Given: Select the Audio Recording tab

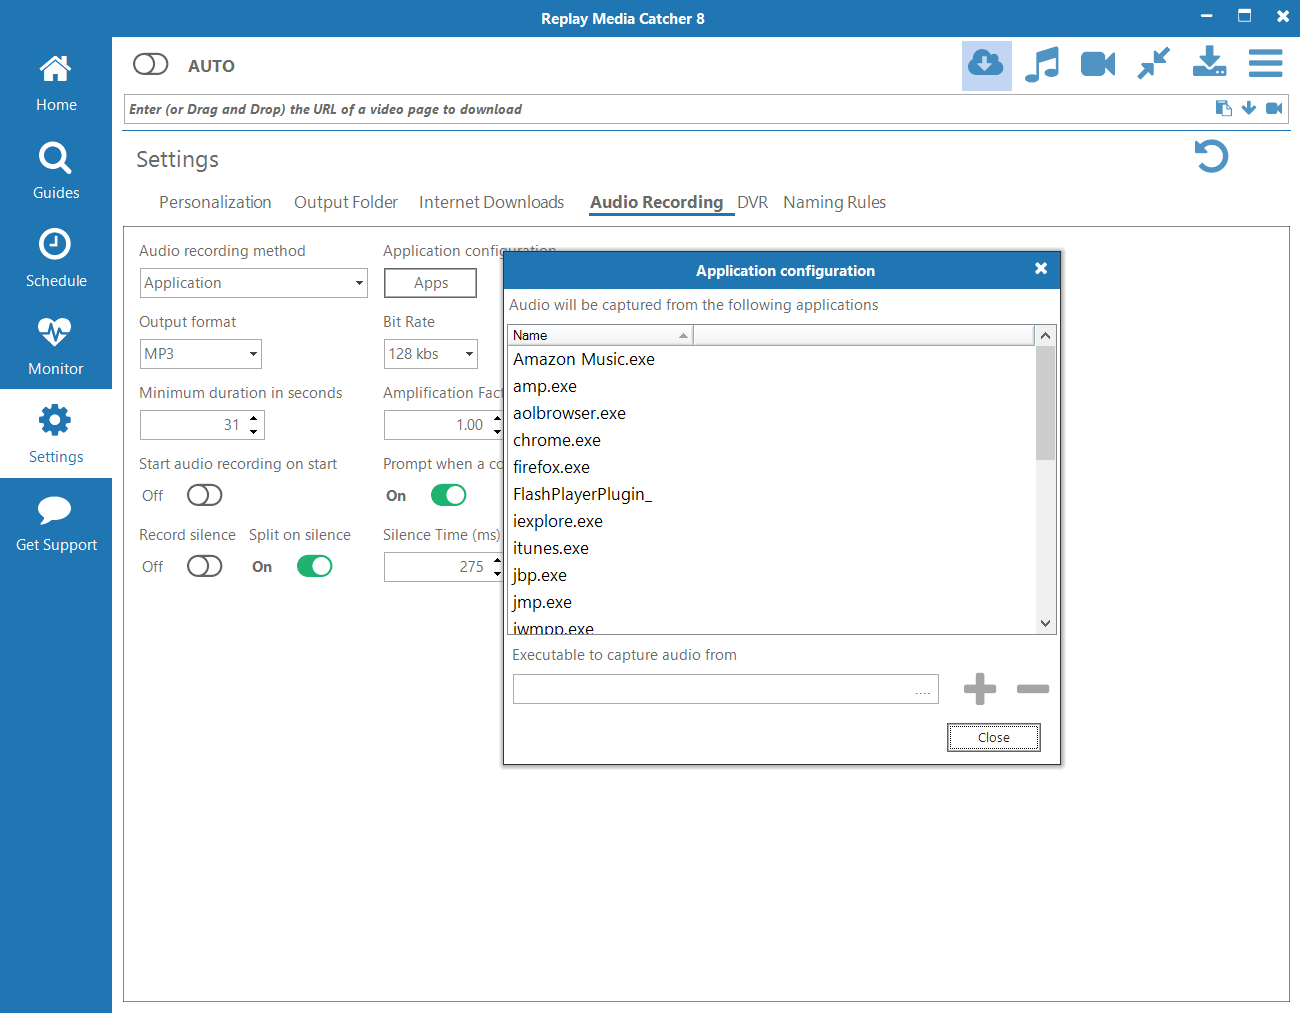Looking at the screenshot, I should (x=656, y=202).
